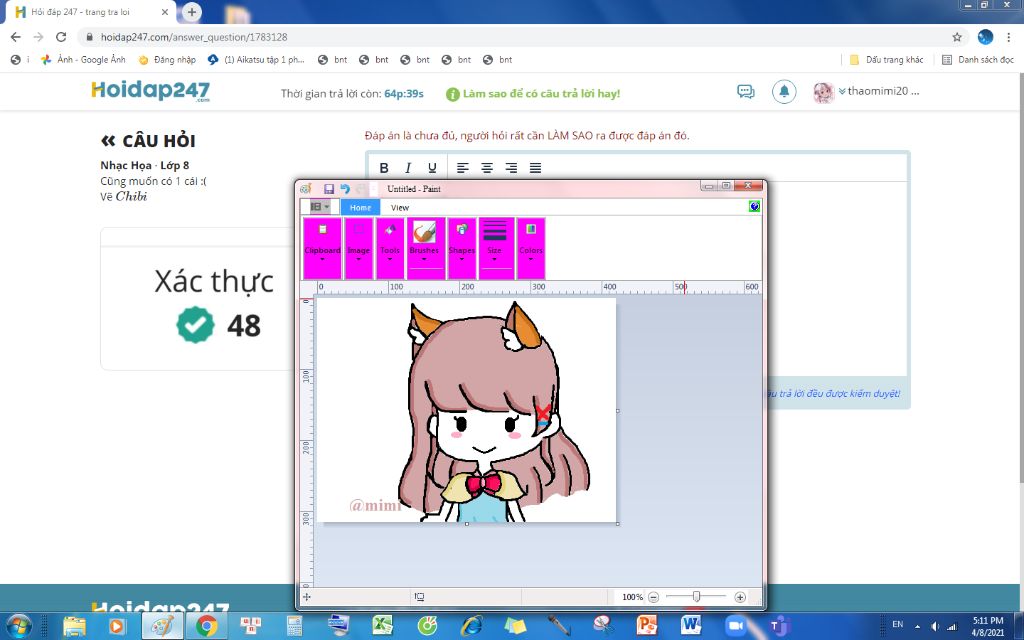Screen dimensions: 1024x640
Task: Open Microsoft Teams from the taskbar
Action: [779, 626]
